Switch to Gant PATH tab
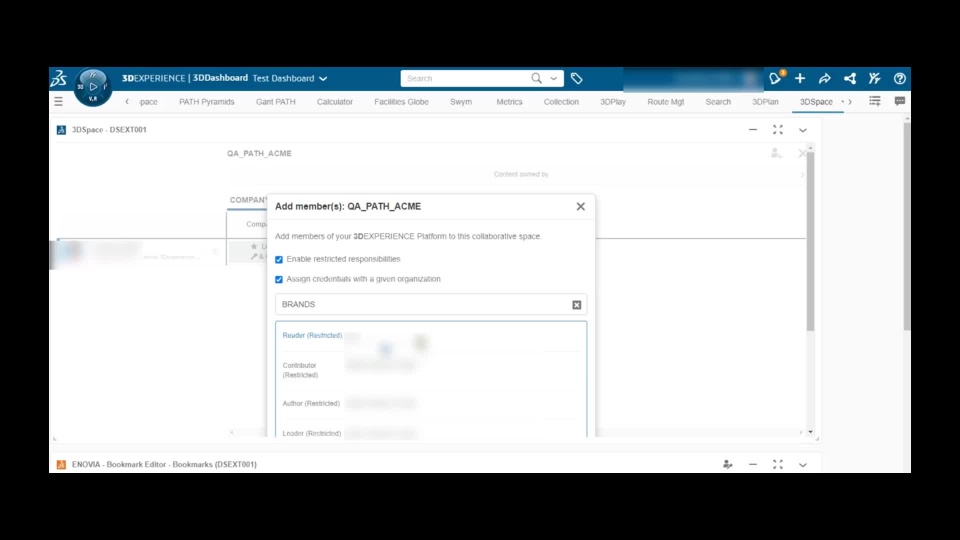The image size is (960, 540). (276, 102)
